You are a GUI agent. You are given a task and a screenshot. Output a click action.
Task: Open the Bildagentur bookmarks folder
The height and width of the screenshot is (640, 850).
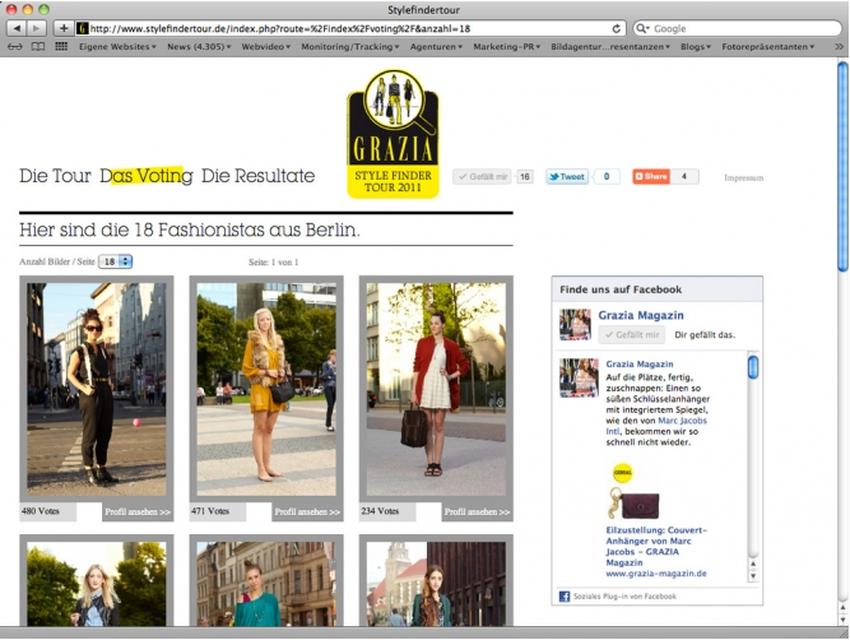click(x=610, y=47)
